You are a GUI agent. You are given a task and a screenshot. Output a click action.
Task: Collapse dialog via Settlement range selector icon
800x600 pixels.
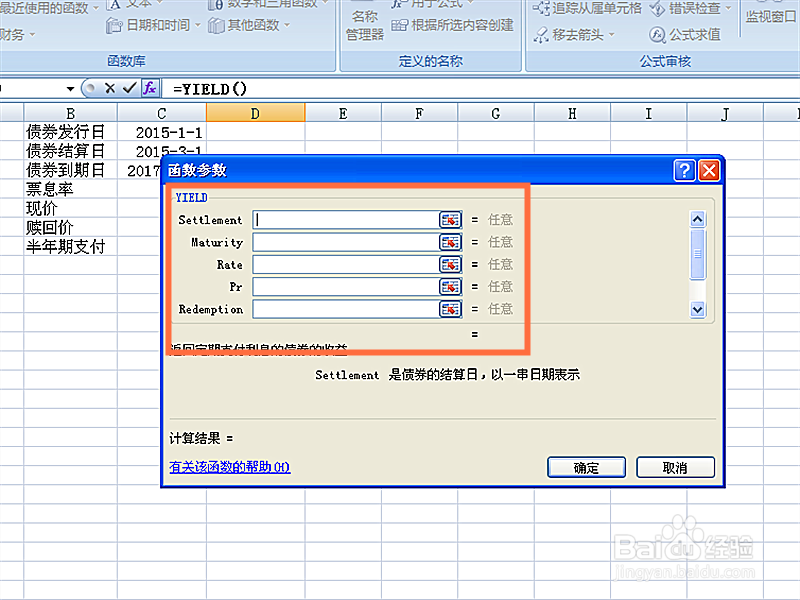450,220
